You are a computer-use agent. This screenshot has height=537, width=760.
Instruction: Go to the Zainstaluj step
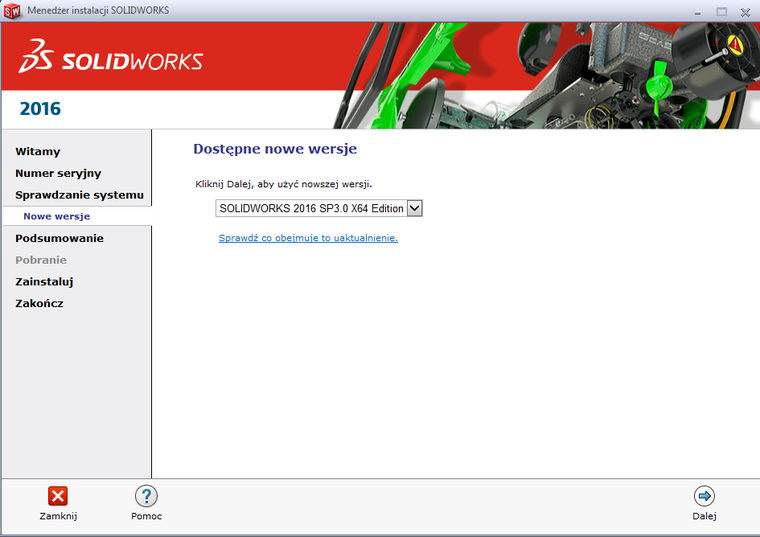44,282
